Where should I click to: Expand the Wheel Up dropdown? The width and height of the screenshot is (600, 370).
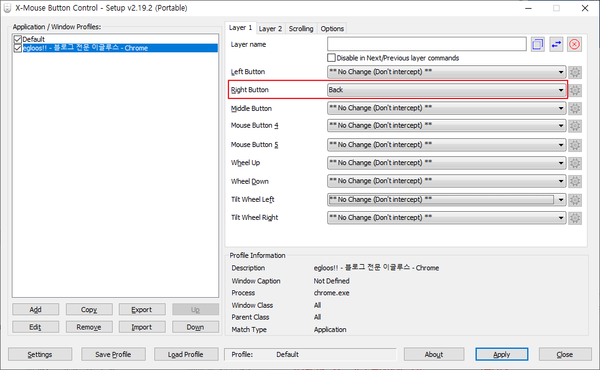coord(446,163)
